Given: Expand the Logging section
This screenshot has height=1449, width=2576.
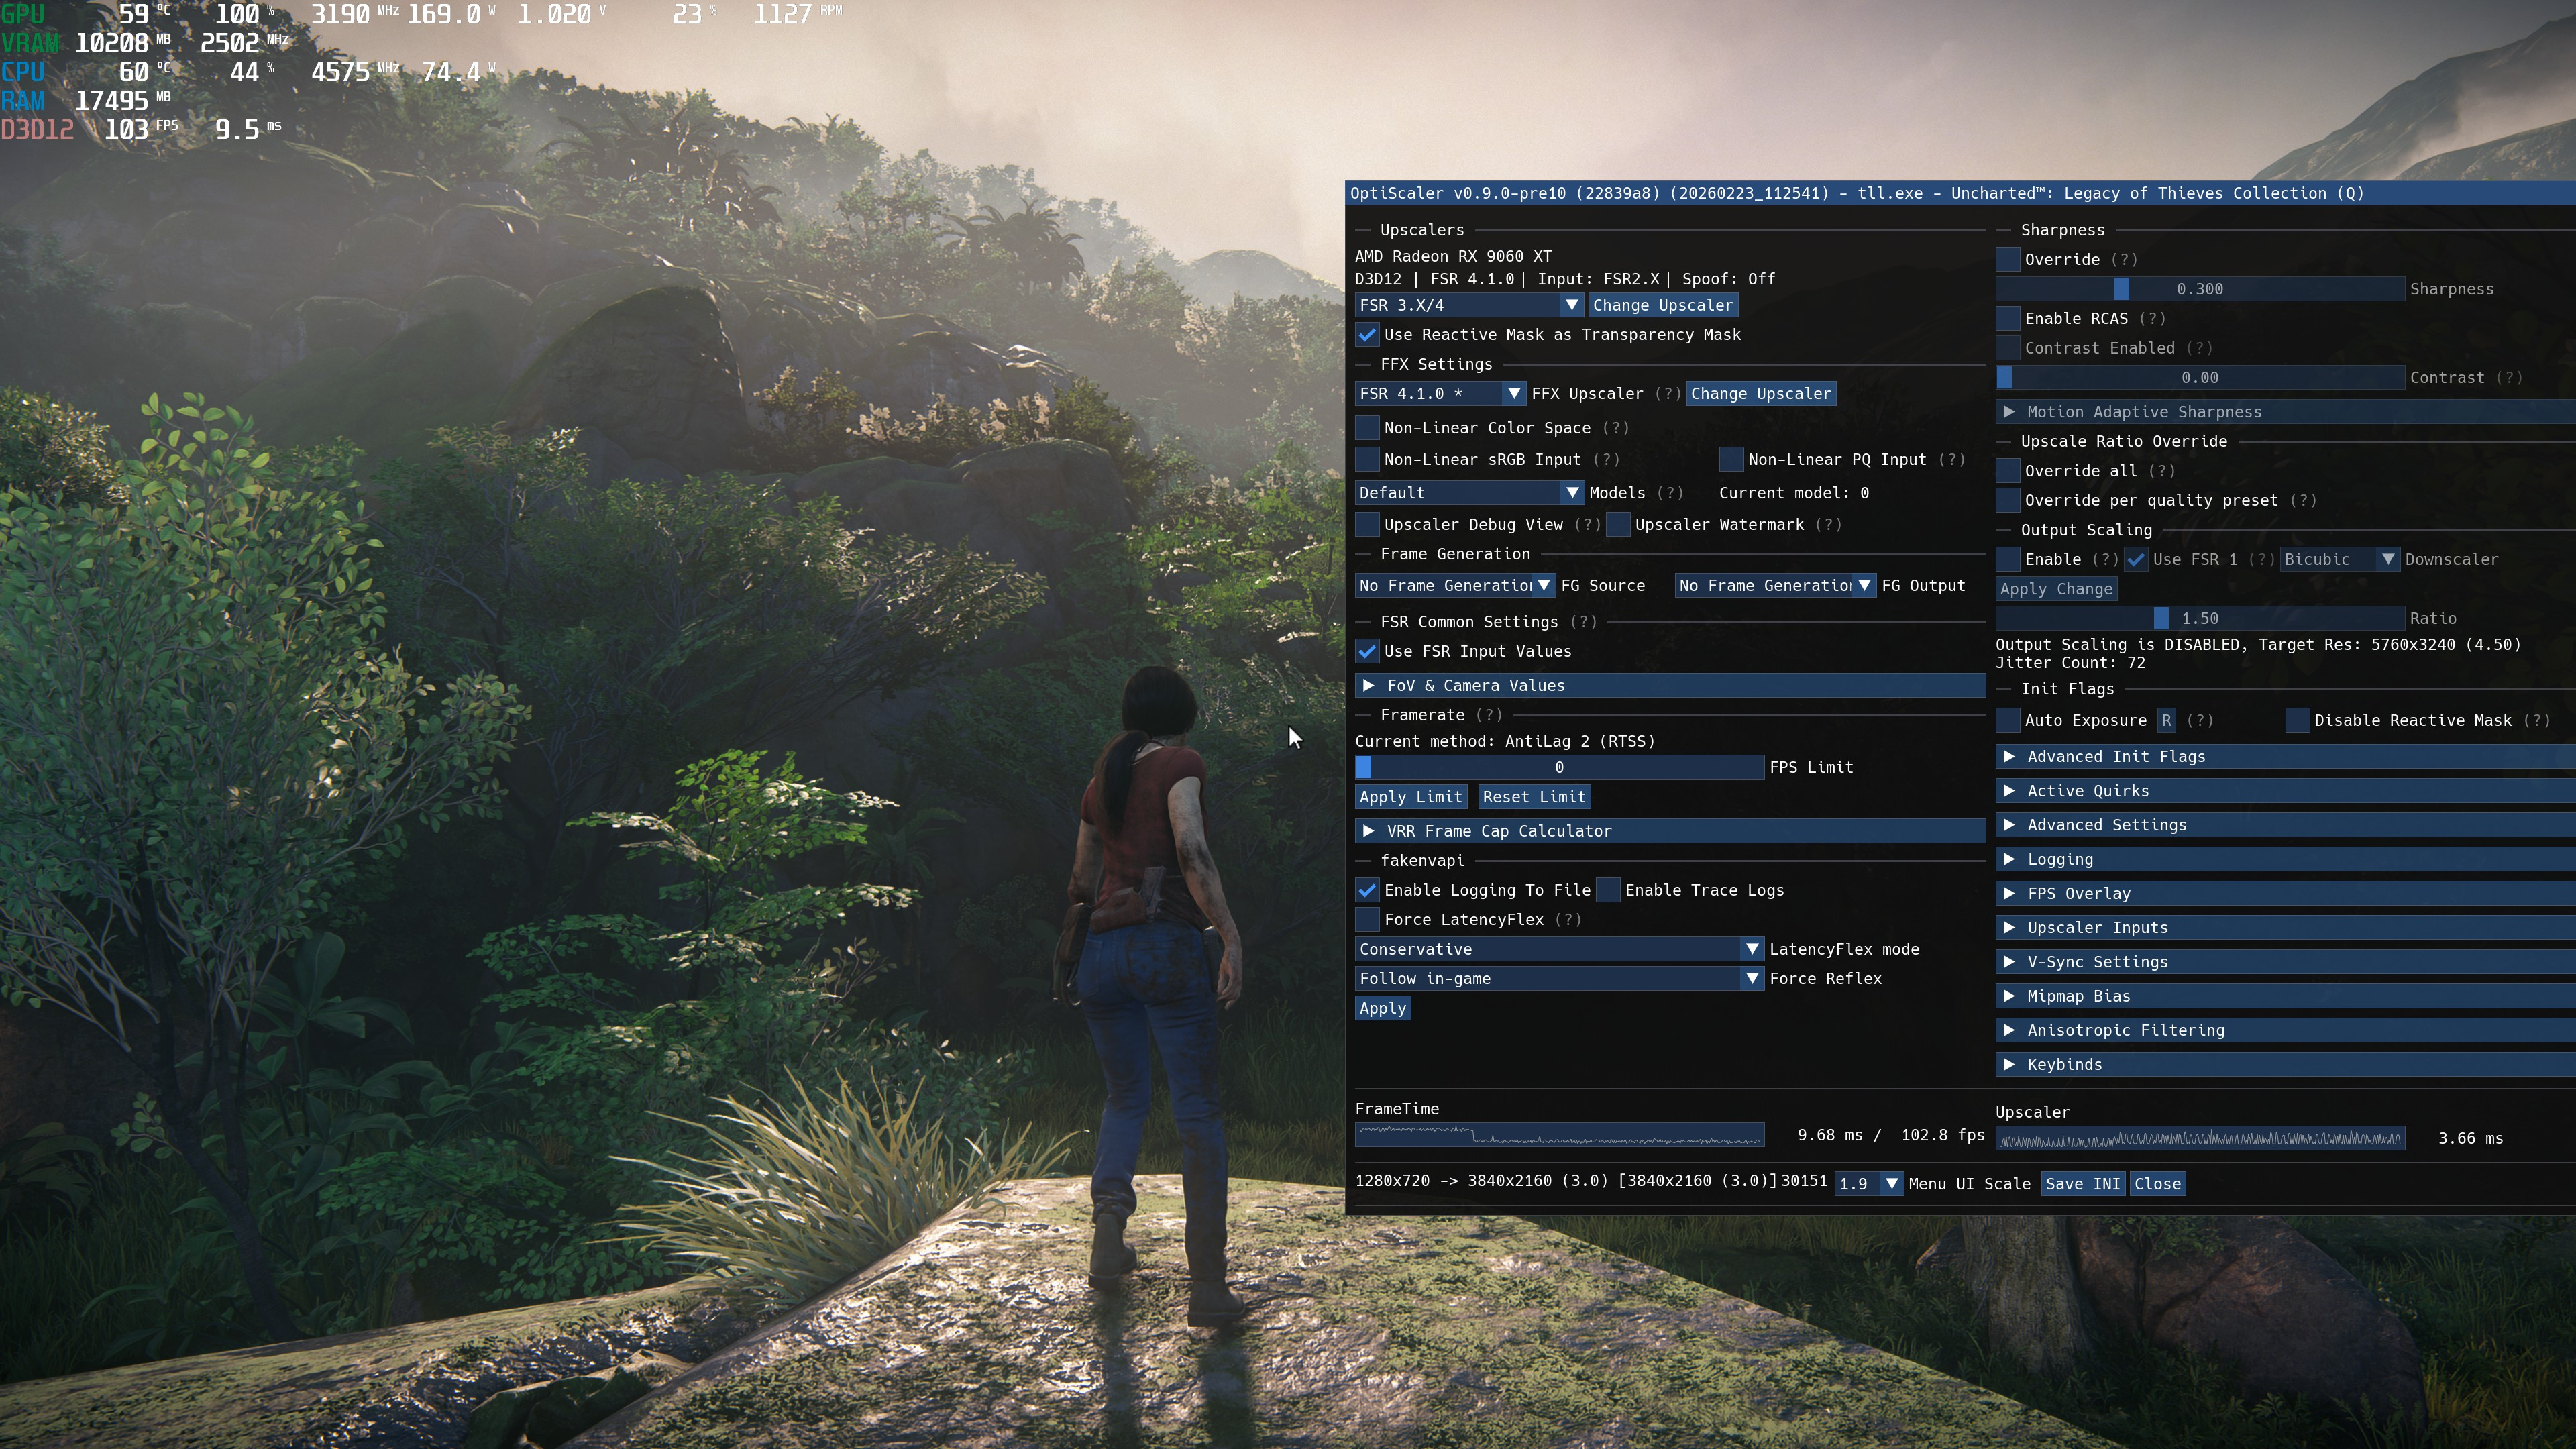Looking at the screenshot, I should 2286,860.
